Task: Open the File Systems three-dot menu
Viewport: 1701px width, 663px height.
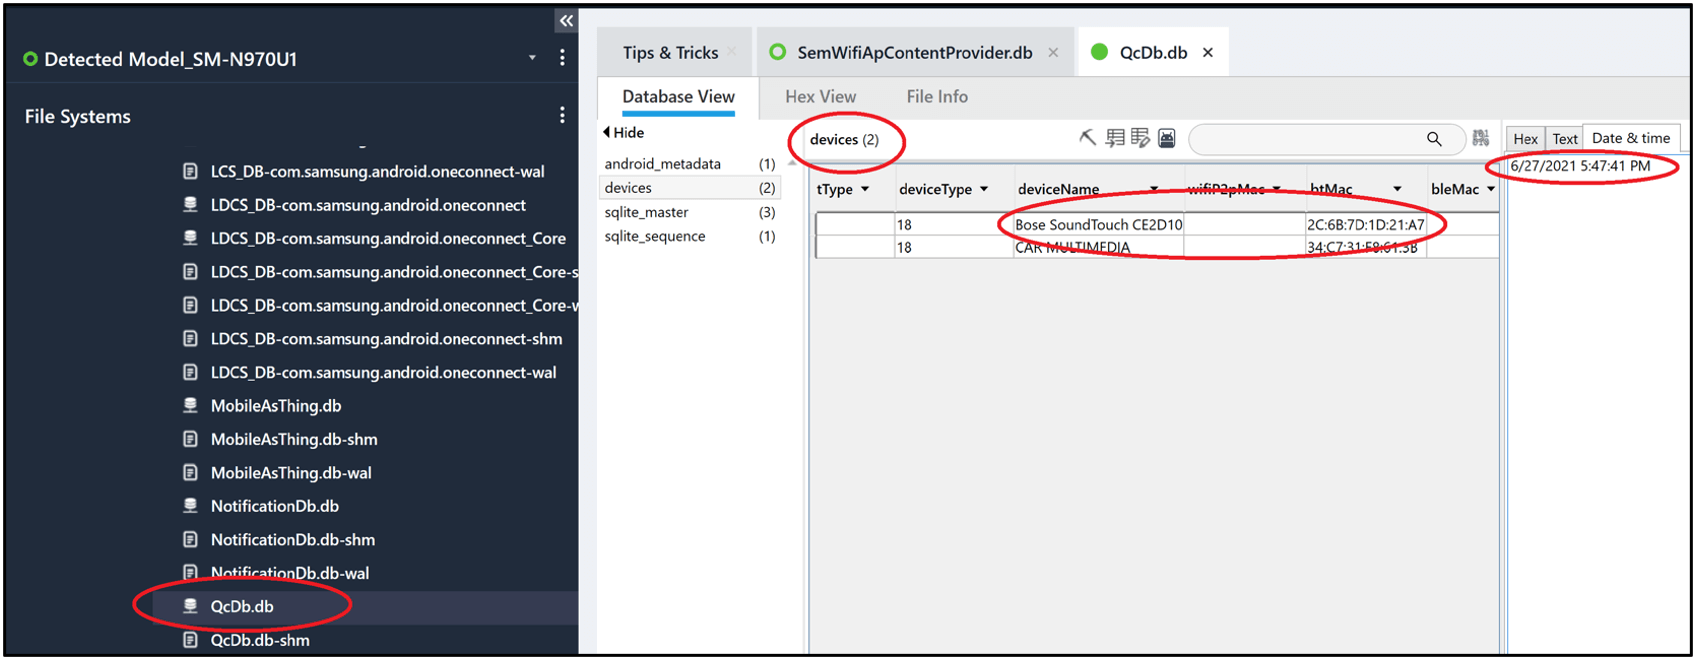Action: tap(562, 116)
